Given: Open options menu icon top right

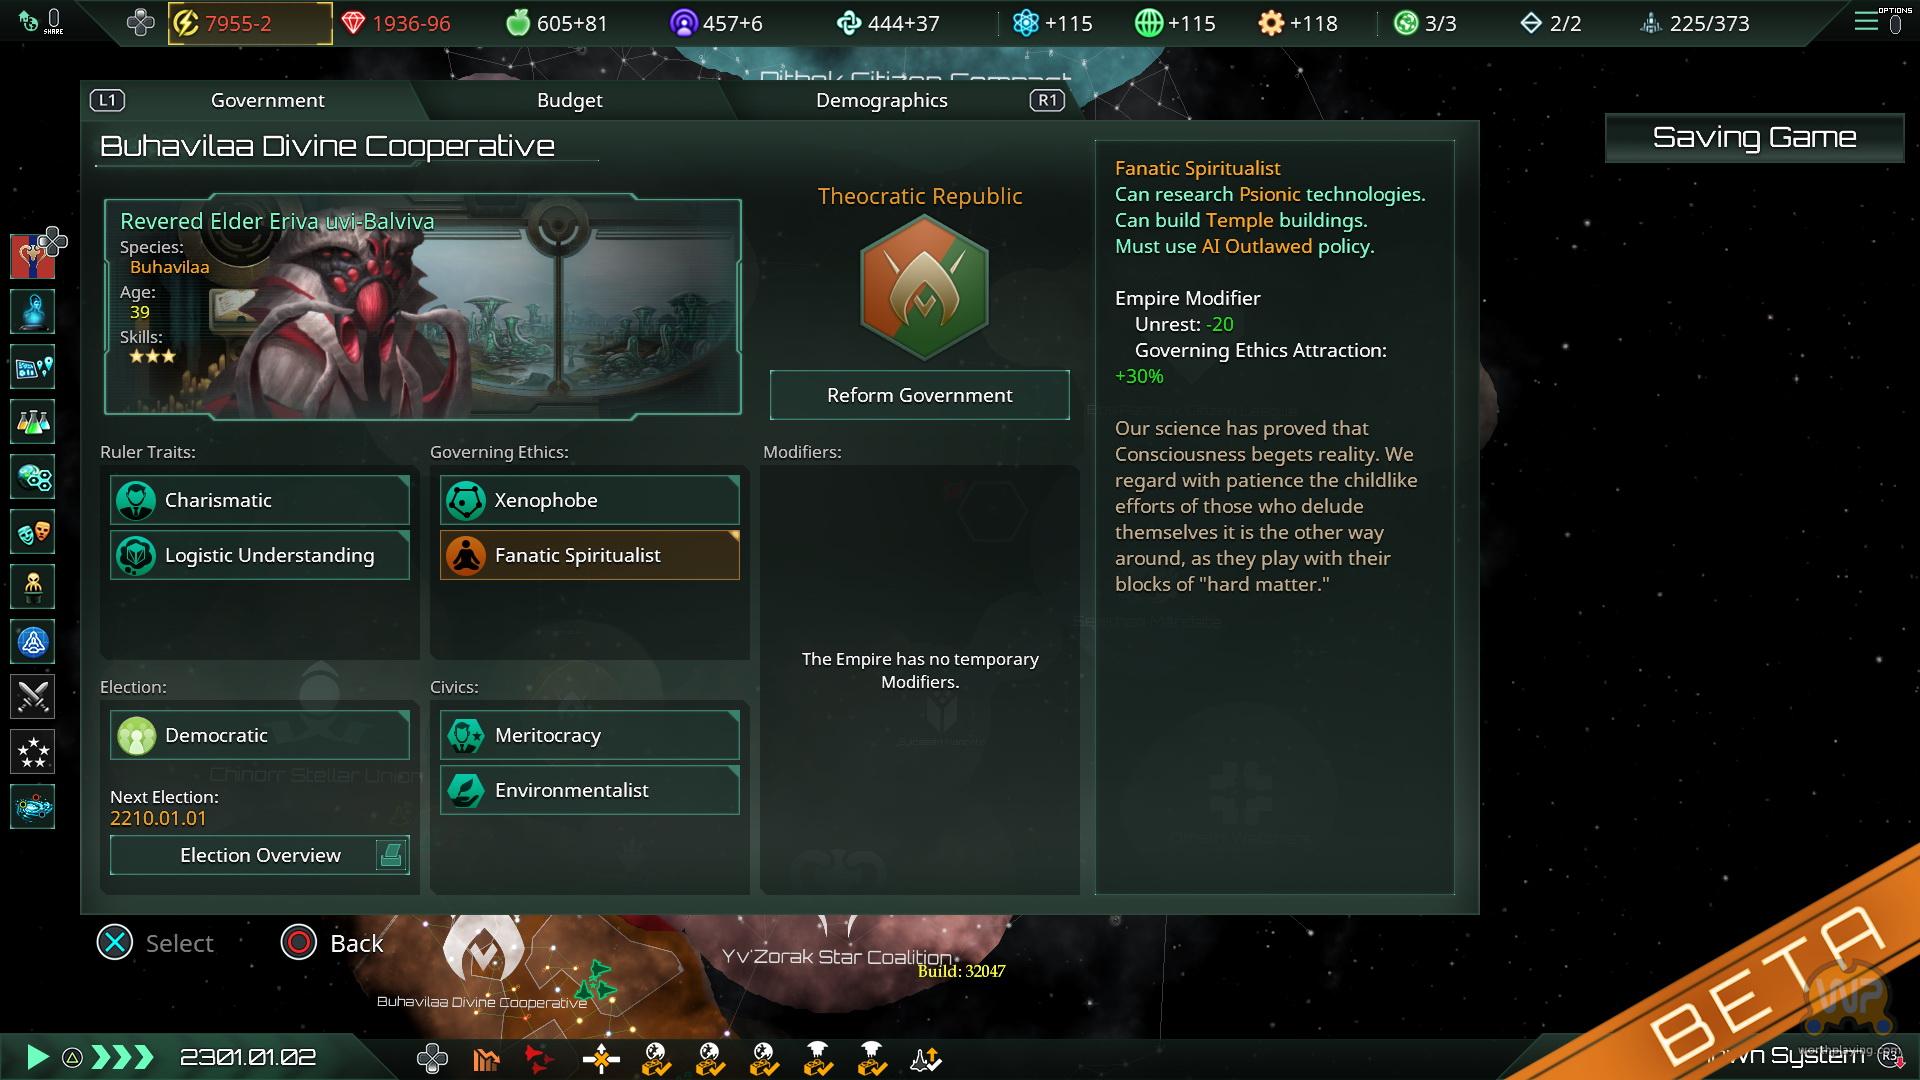Looking at the screenshot, I should 1866,22.
